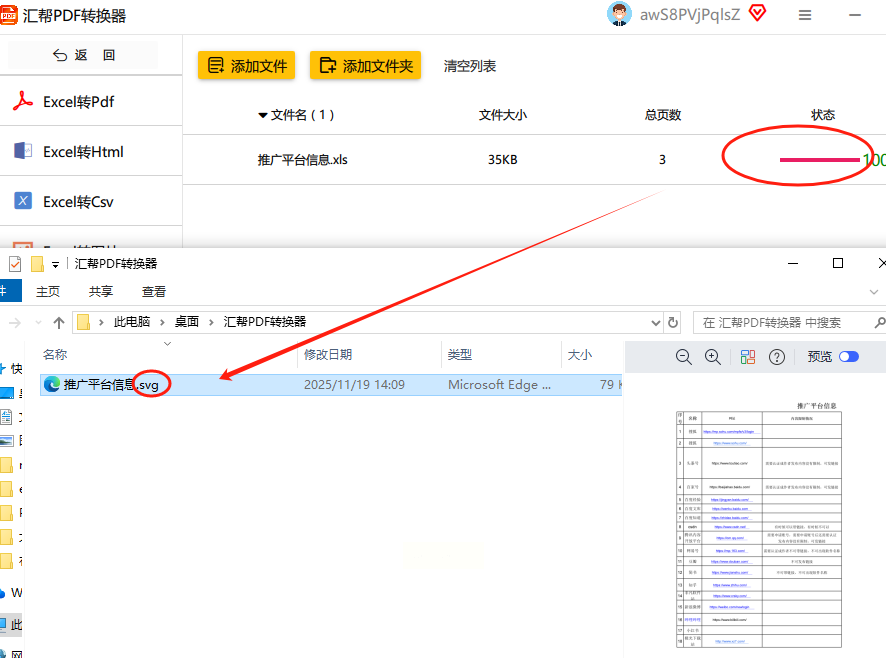Screen dimensions: 886x658
Task: Click the 推广平台信息 preview thumbnail
Action: pos(758,525)
